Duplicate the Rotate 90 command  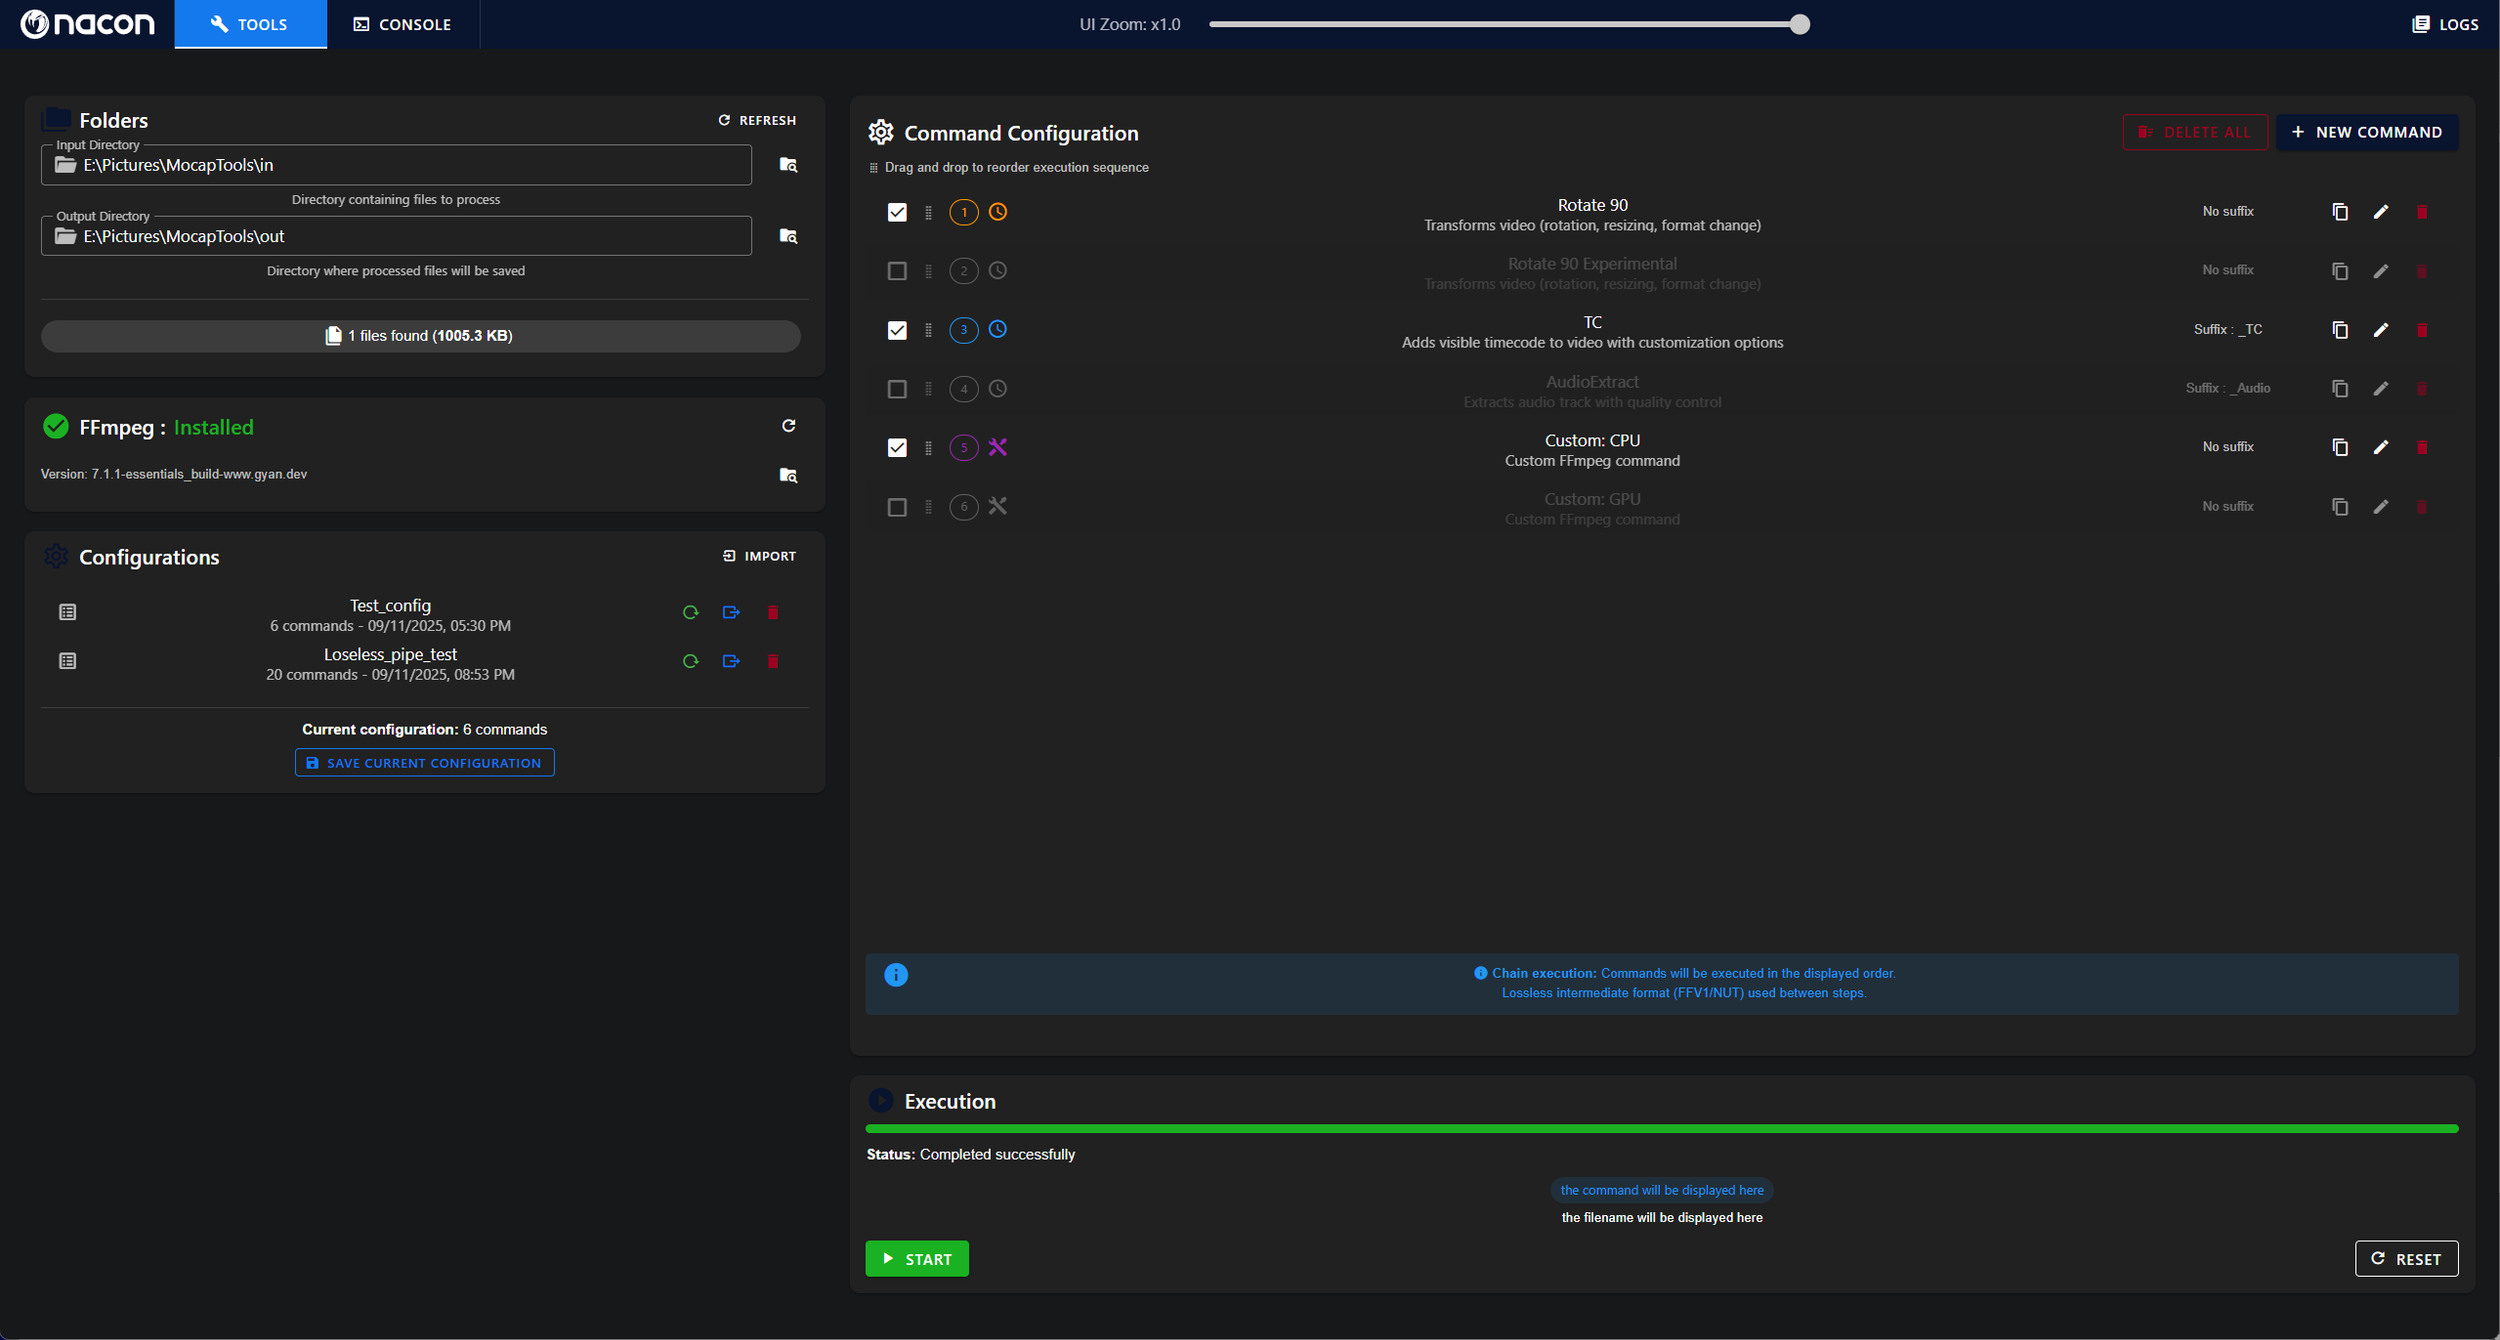(2339, 212)
